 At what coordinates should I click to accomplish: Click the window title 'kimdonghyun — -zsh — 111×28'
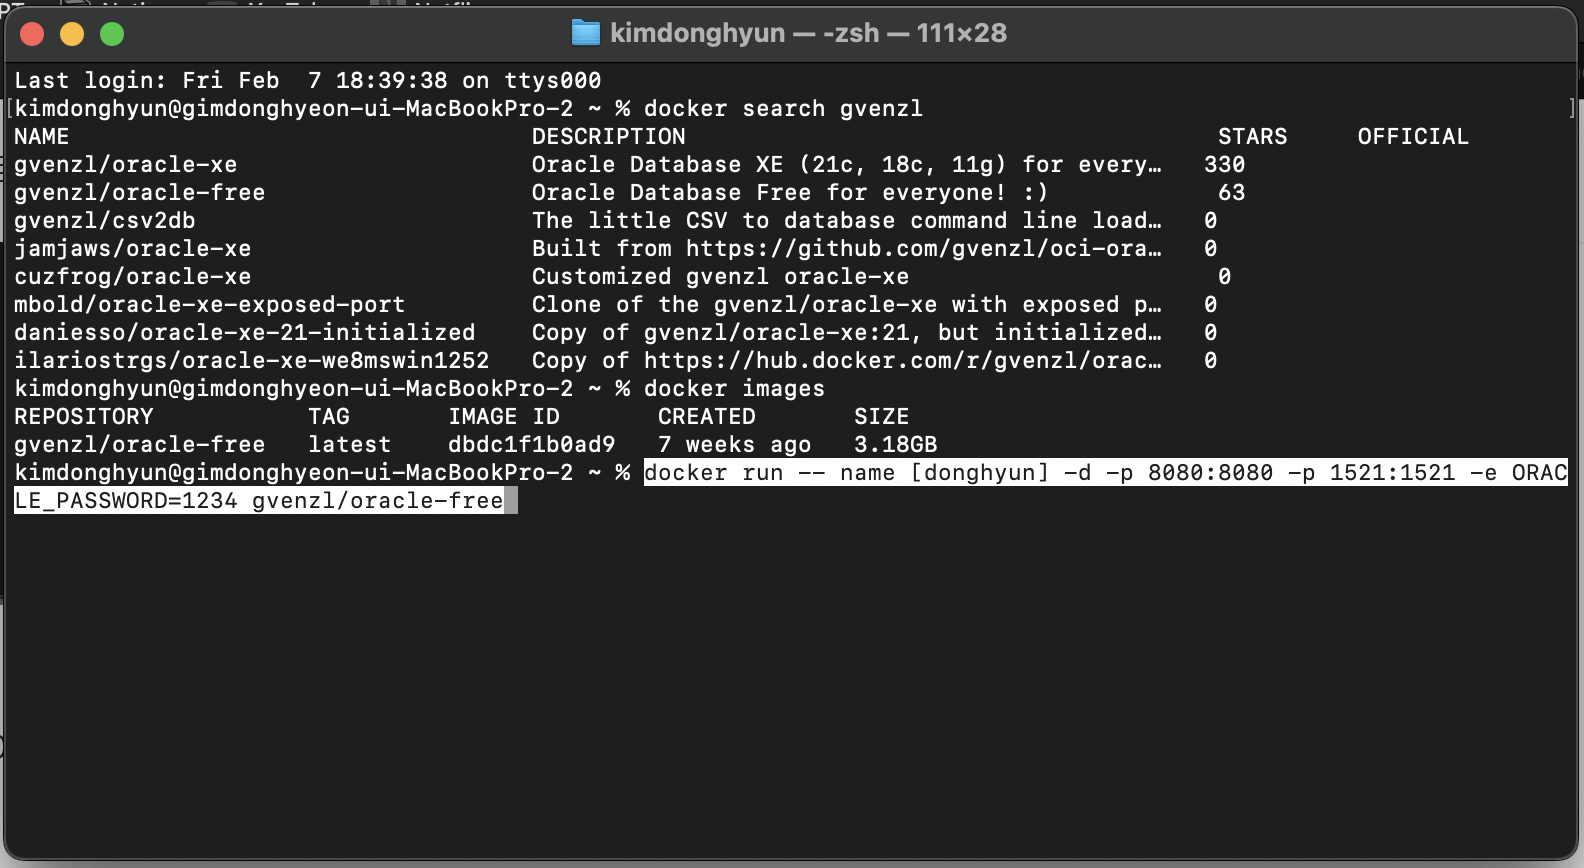point(808,33)
